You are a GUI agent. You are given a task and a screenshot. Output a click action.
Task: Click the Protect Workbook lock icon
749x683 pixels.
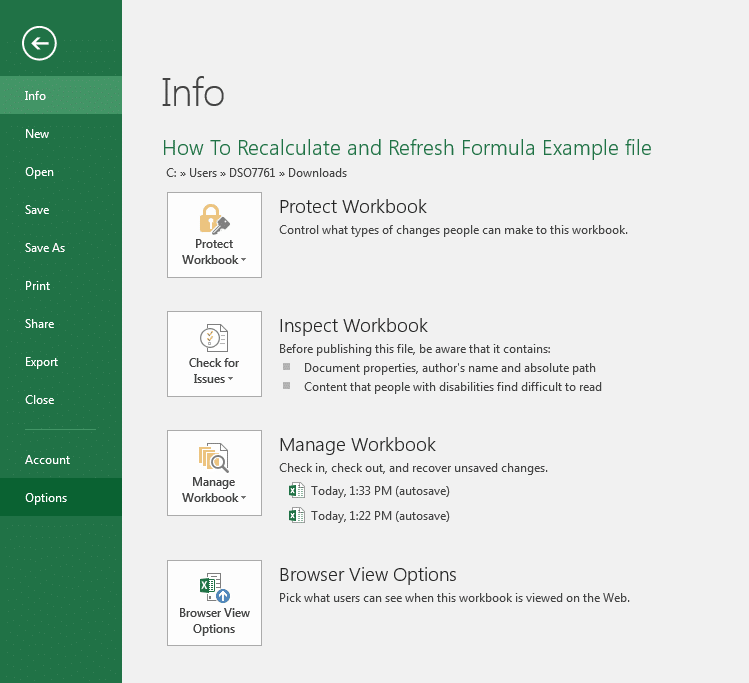214,219
